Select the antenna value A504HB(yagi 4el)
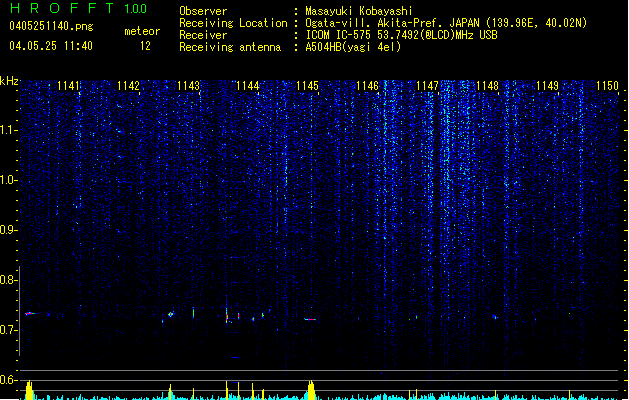Screen dimensions: 629x400 353,47
